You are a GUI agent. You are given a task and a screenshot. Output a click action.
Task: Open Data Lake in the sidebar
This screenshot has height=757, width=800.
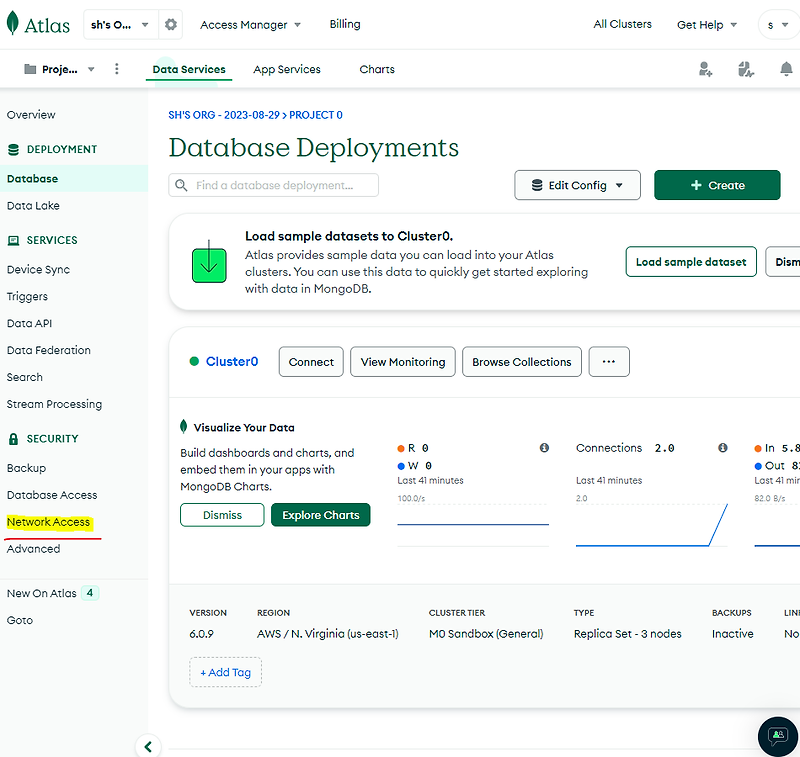(x=33, y=206)
